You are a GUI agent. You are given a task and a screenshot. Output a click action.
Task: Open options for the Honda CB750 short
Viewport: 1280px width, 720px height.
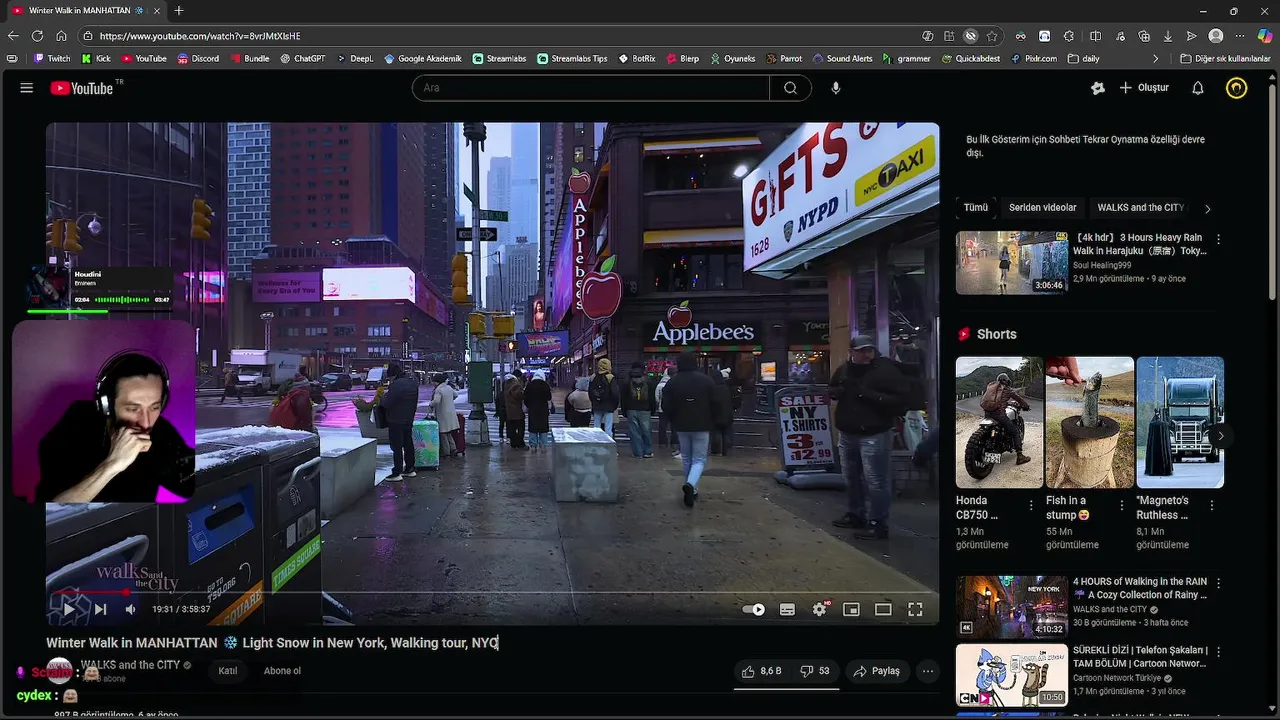(1031, 506)
